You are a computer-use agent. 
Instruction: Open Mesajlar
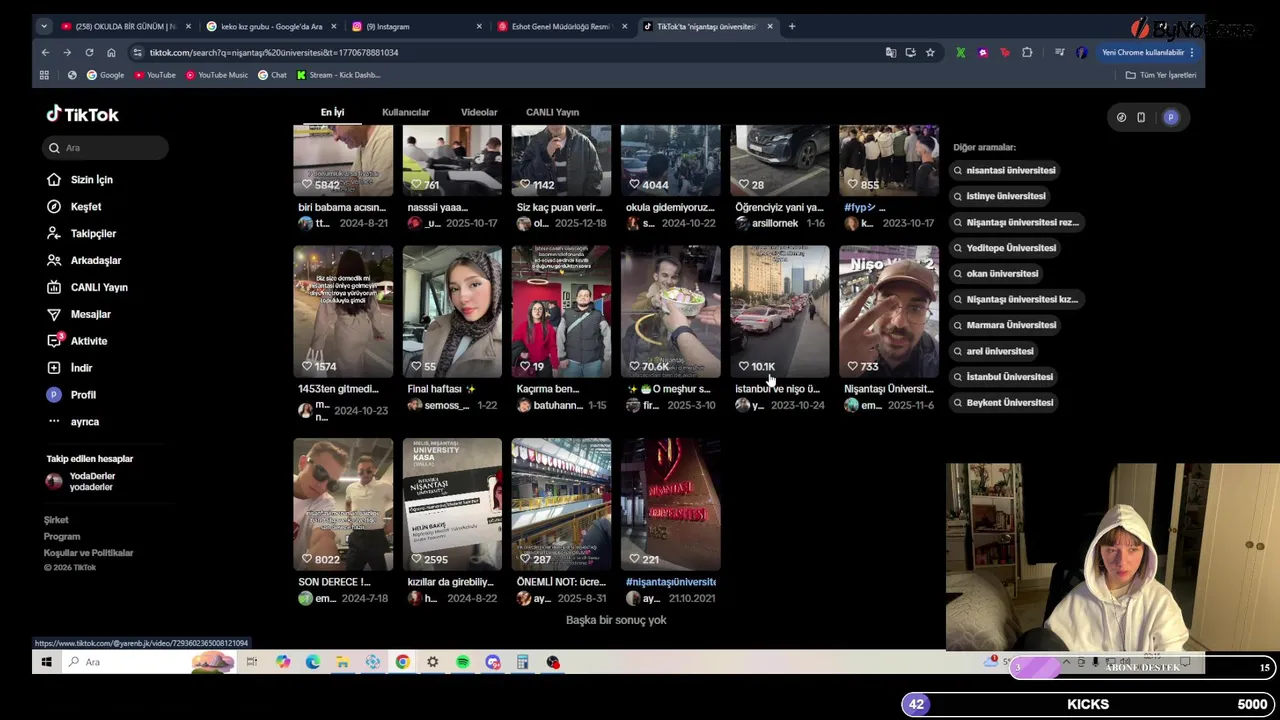pyautogui.click(x=79, y=315)
